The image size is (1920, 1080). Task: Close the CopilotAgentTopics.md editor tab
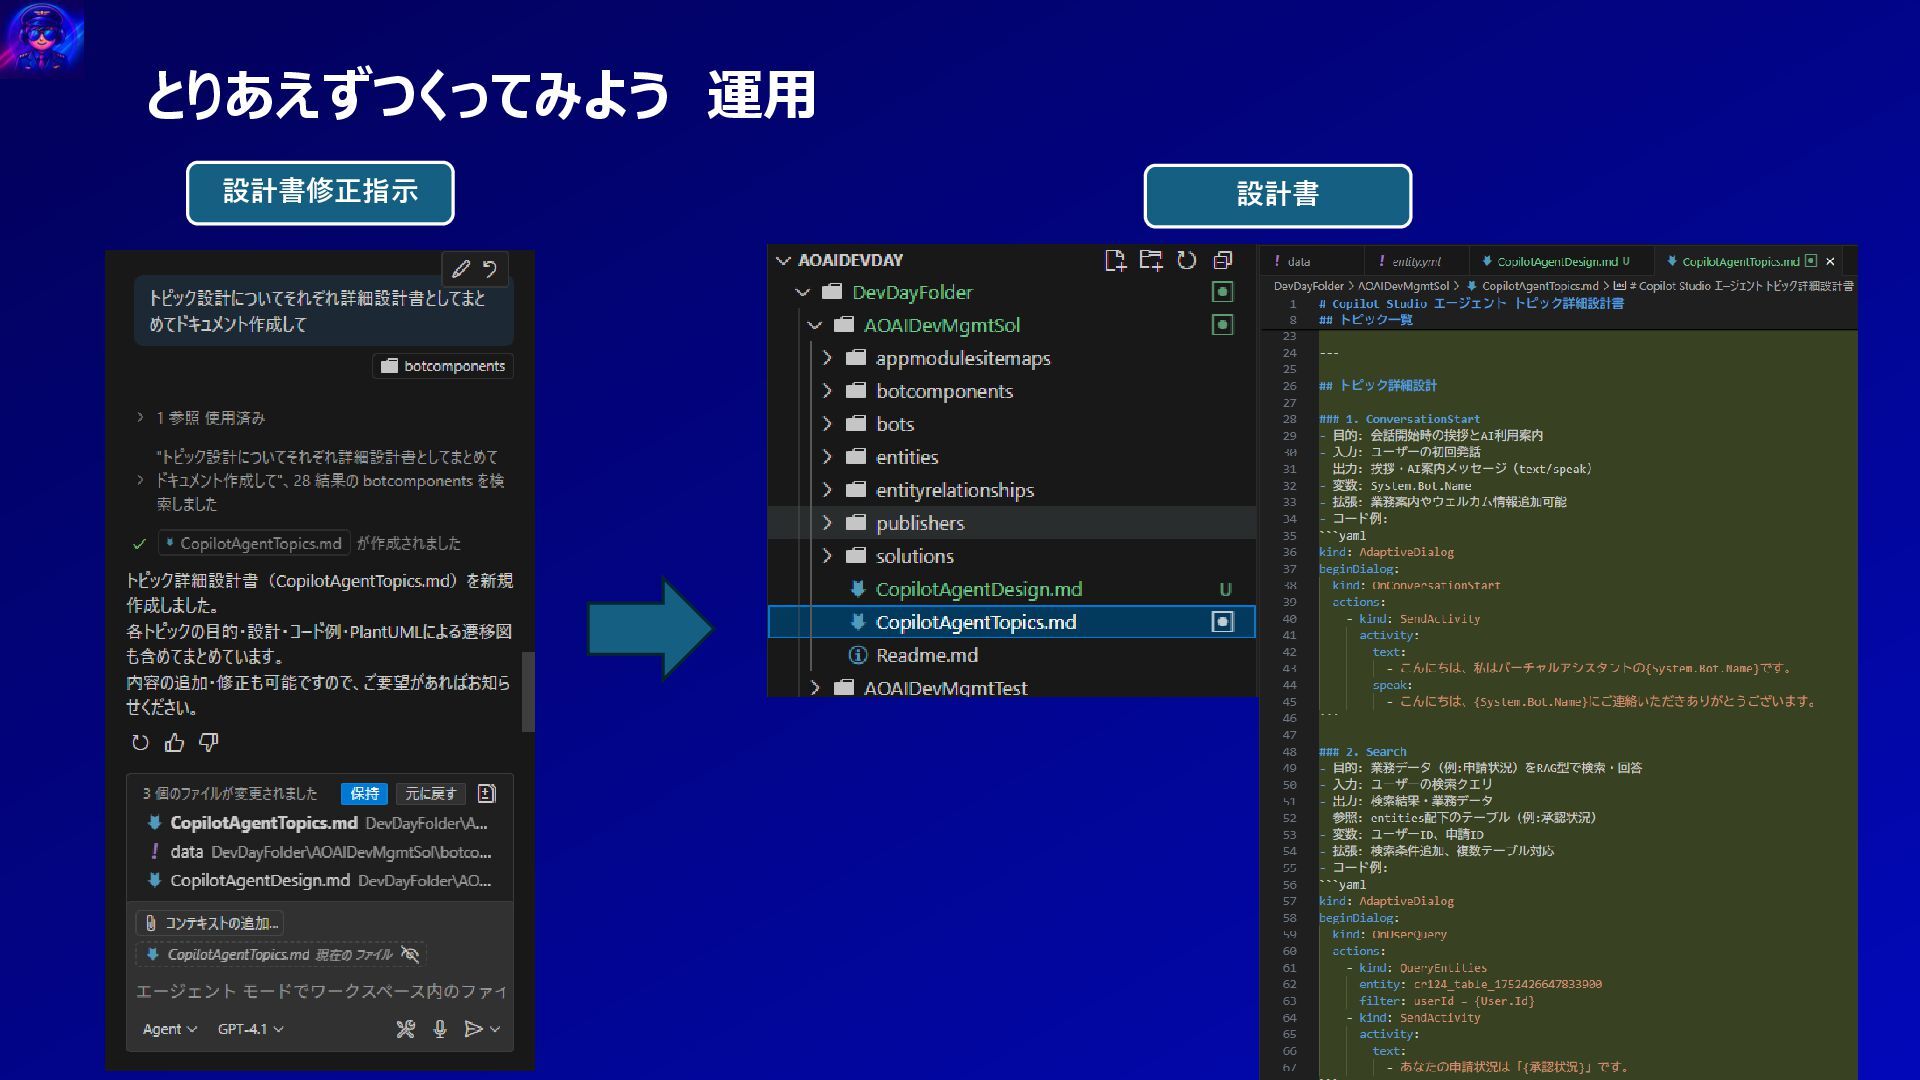1831,262
